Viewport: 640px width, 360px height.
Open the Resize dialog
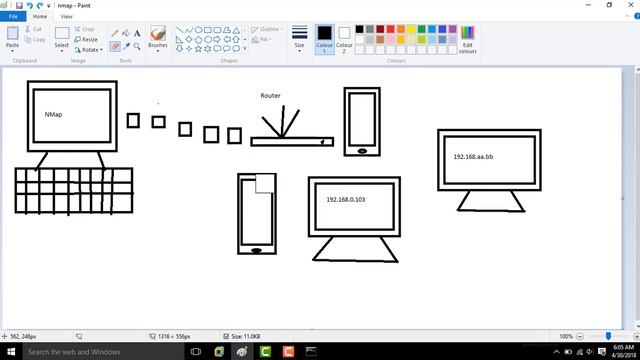click(x=86, y=40)
